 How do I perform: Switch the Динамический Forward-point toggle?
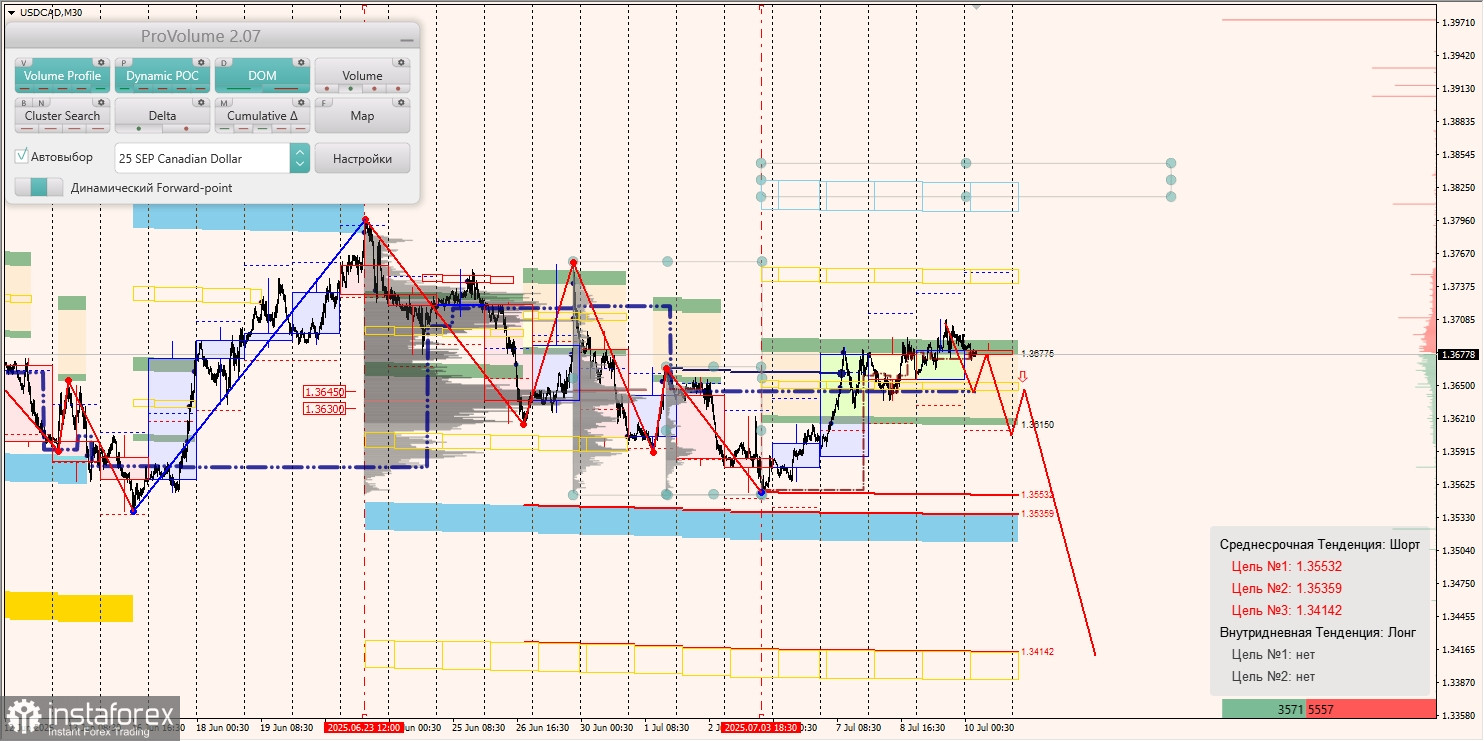(x=39, y=187)
